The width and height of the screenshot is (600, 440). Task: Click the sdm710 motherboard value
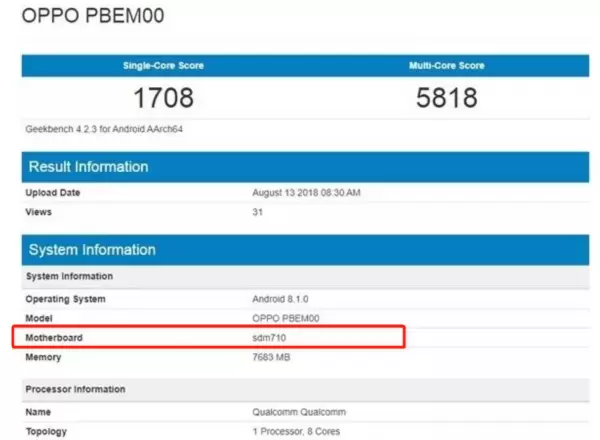coord(270,339)
